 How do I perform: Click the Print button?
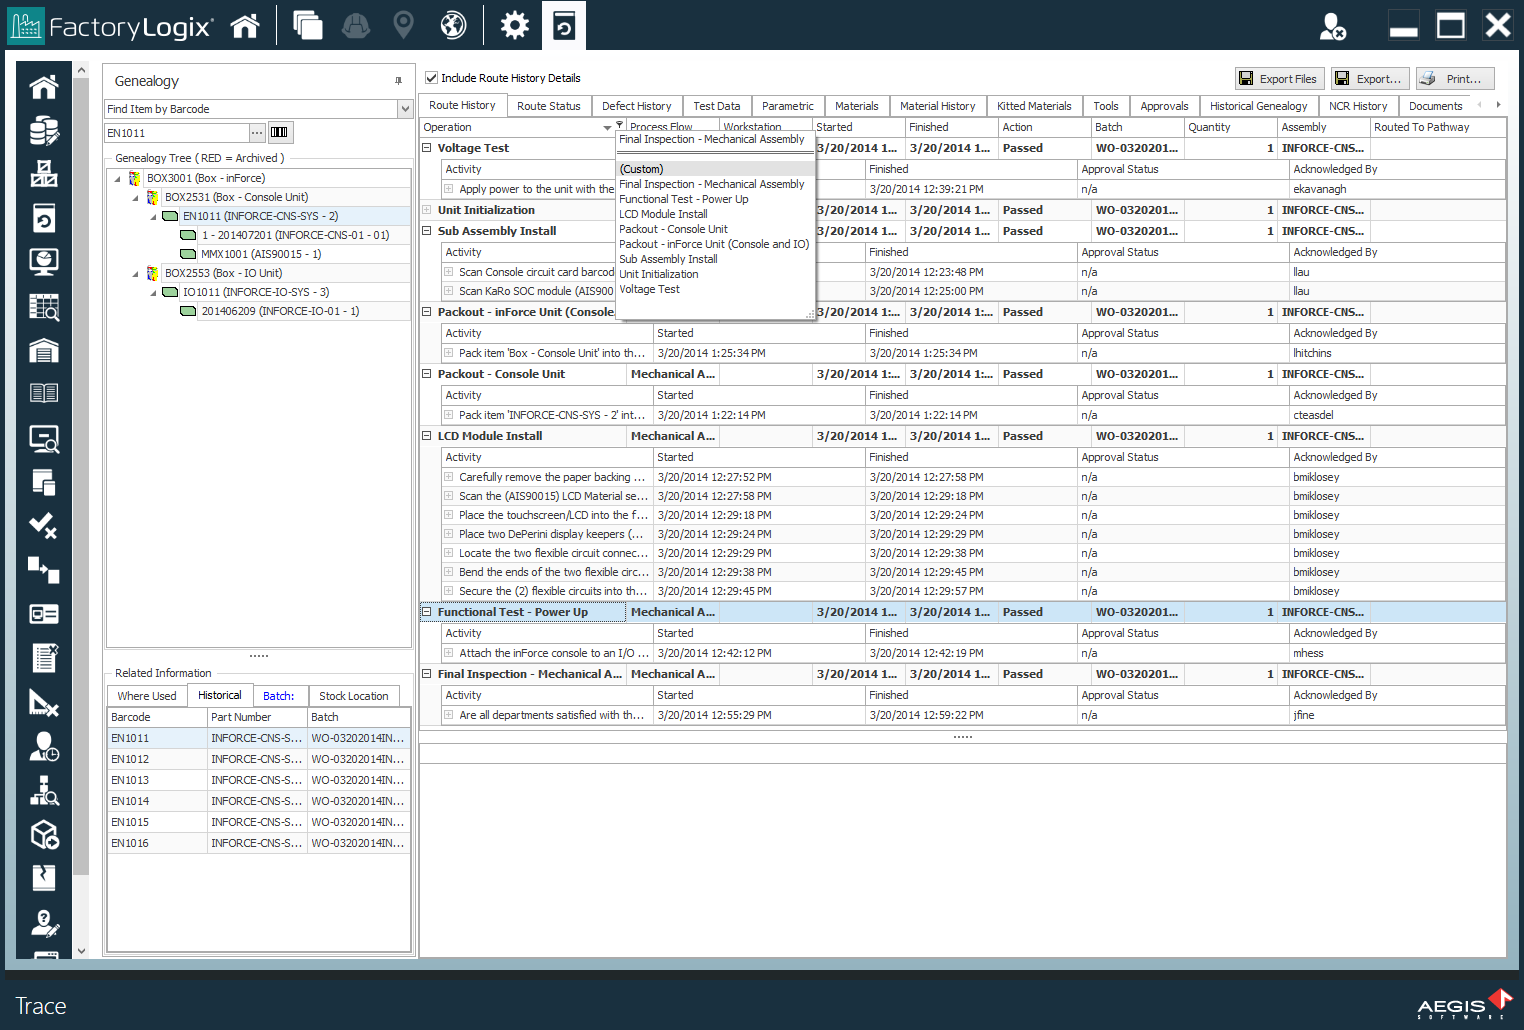click(x=1455, y=79)
